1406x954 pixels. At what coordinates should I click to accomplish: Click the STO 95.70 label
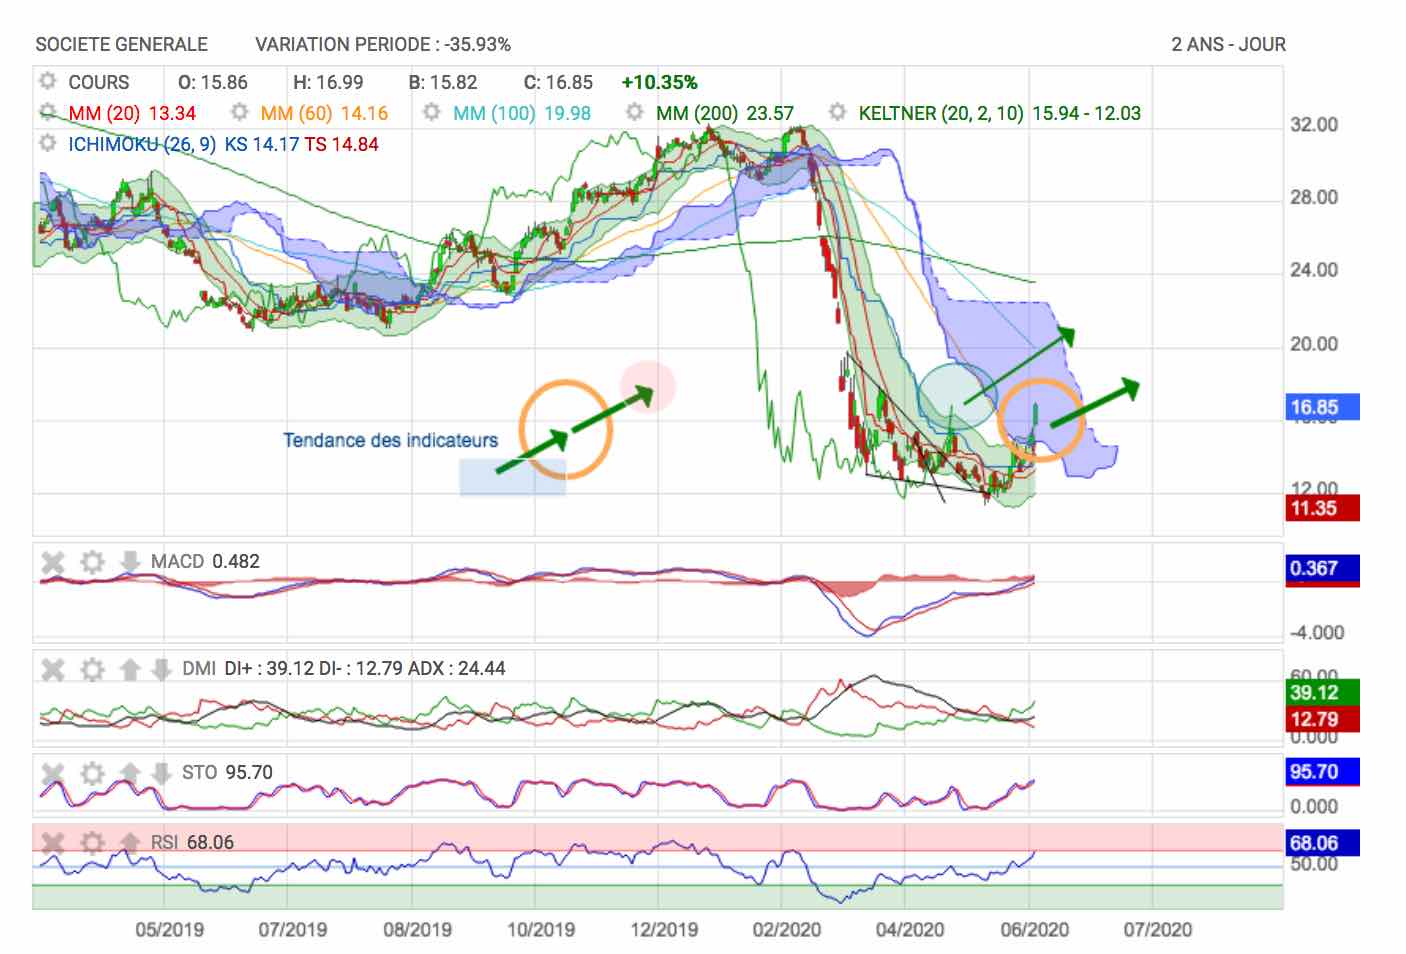[227, 772]
